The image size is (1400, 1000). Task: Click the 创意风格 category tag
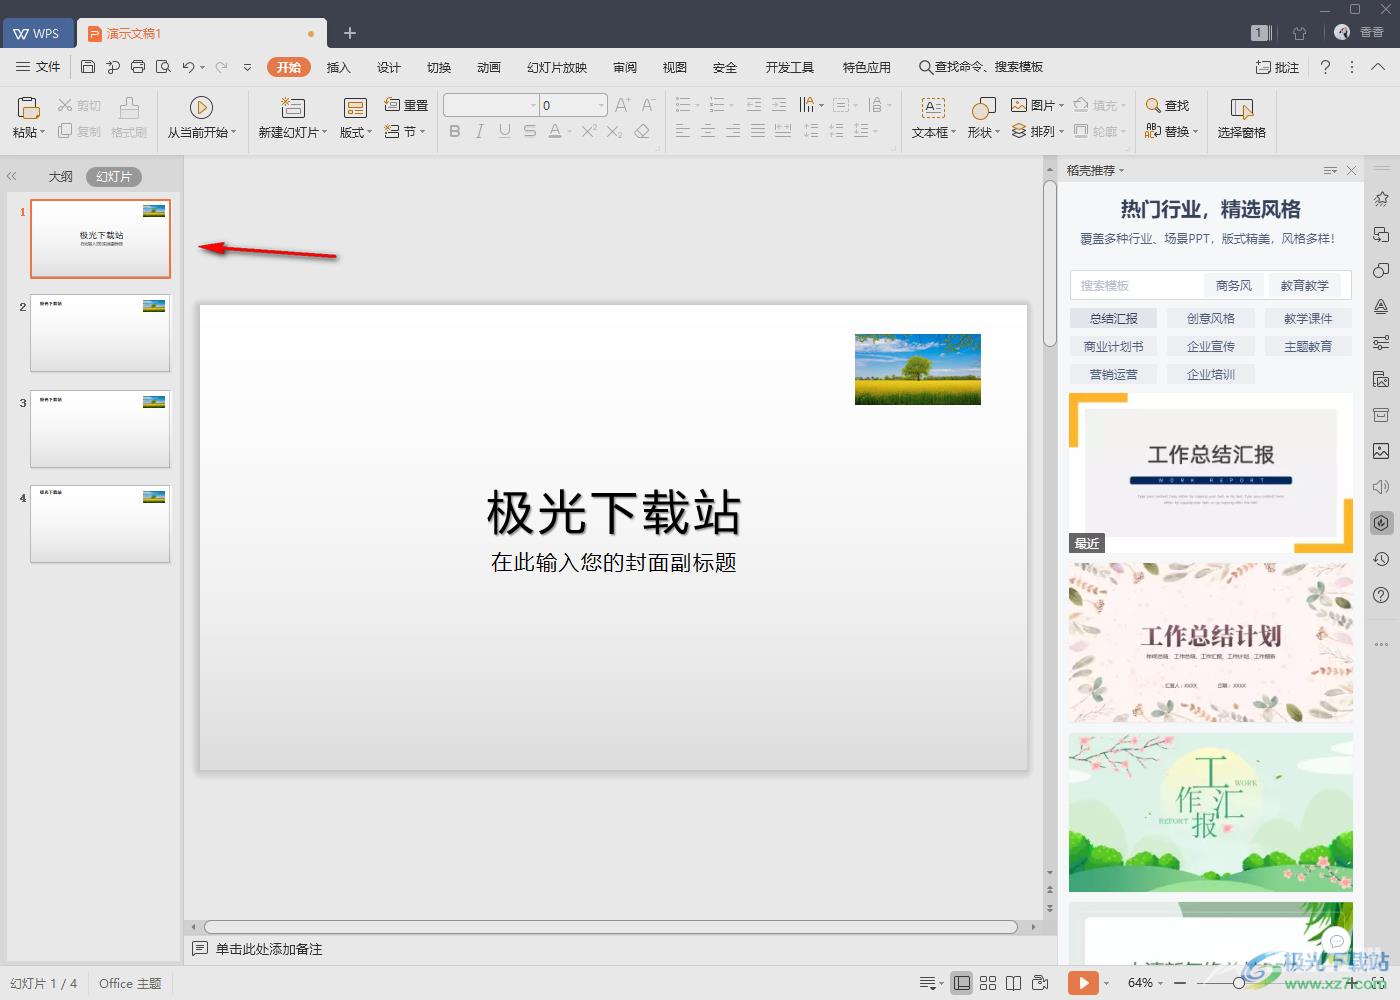click(1211, 318)
